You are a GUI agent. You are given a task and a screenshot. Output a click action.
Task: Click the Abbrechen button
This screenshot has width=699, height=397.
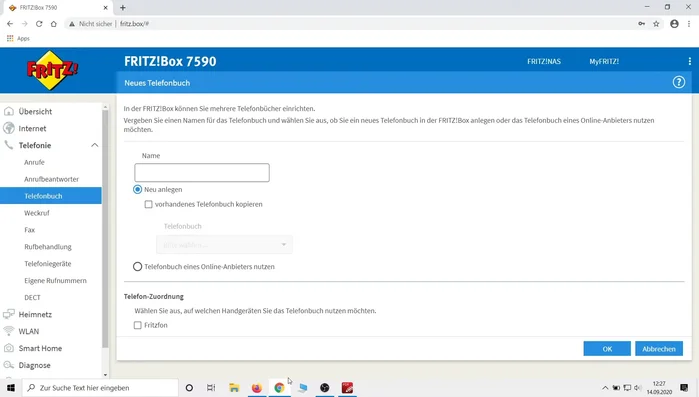click(659, 349)
